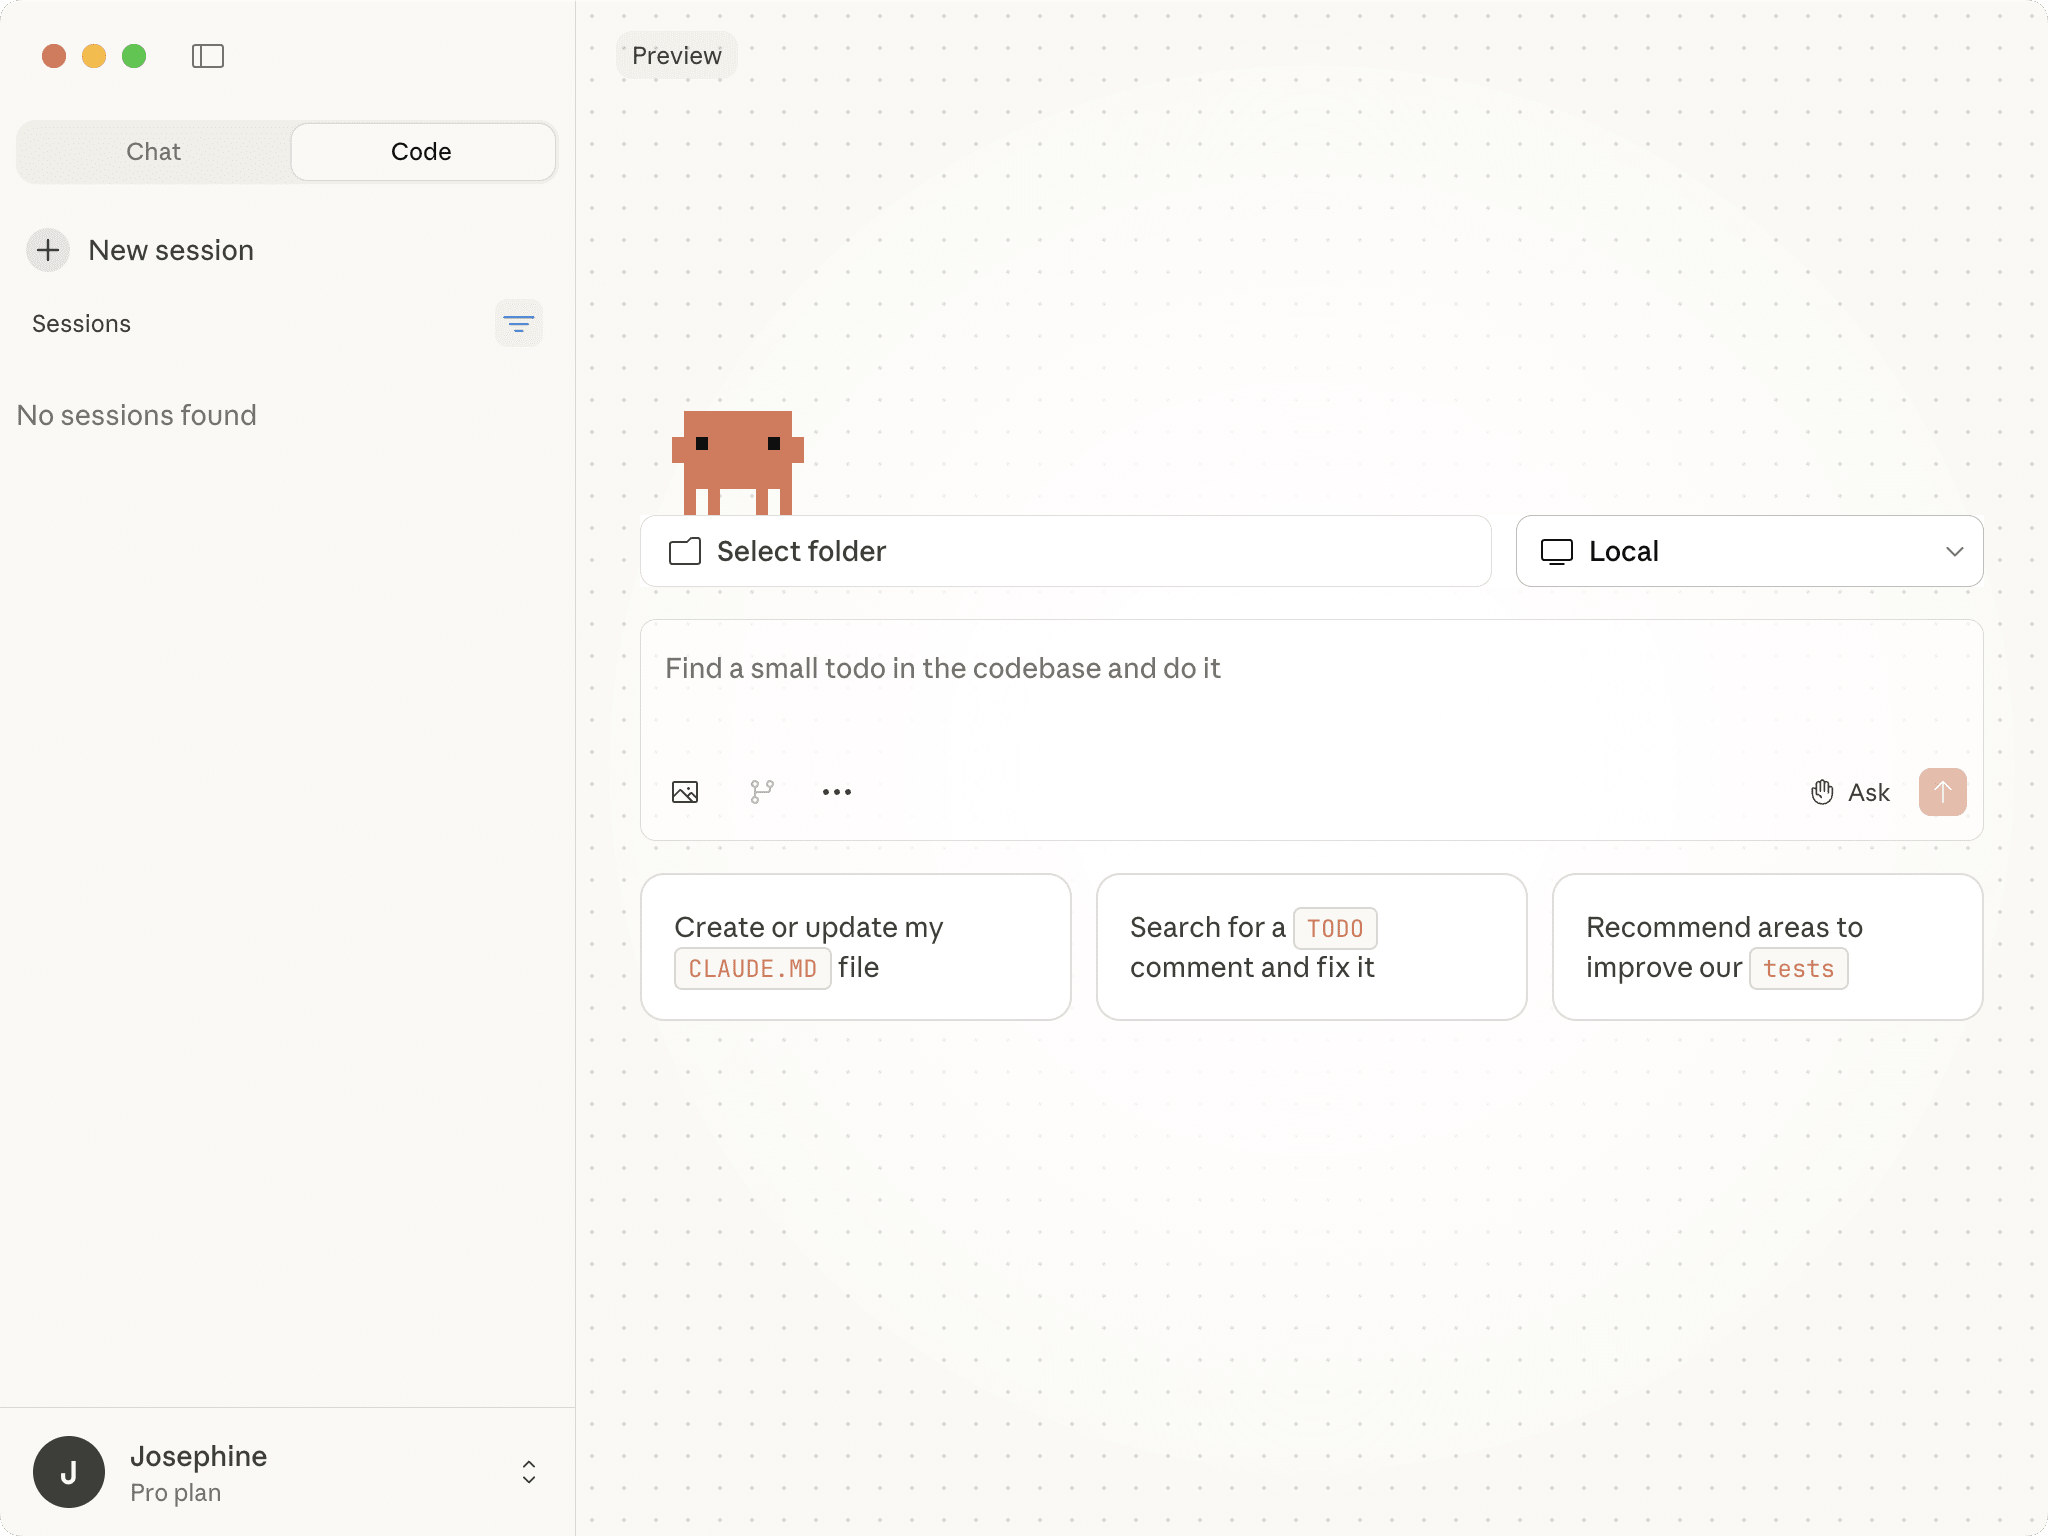The image size is (2048, 1536).
Task: Click the folder icon in Select folder
Action: pos(685,551)
